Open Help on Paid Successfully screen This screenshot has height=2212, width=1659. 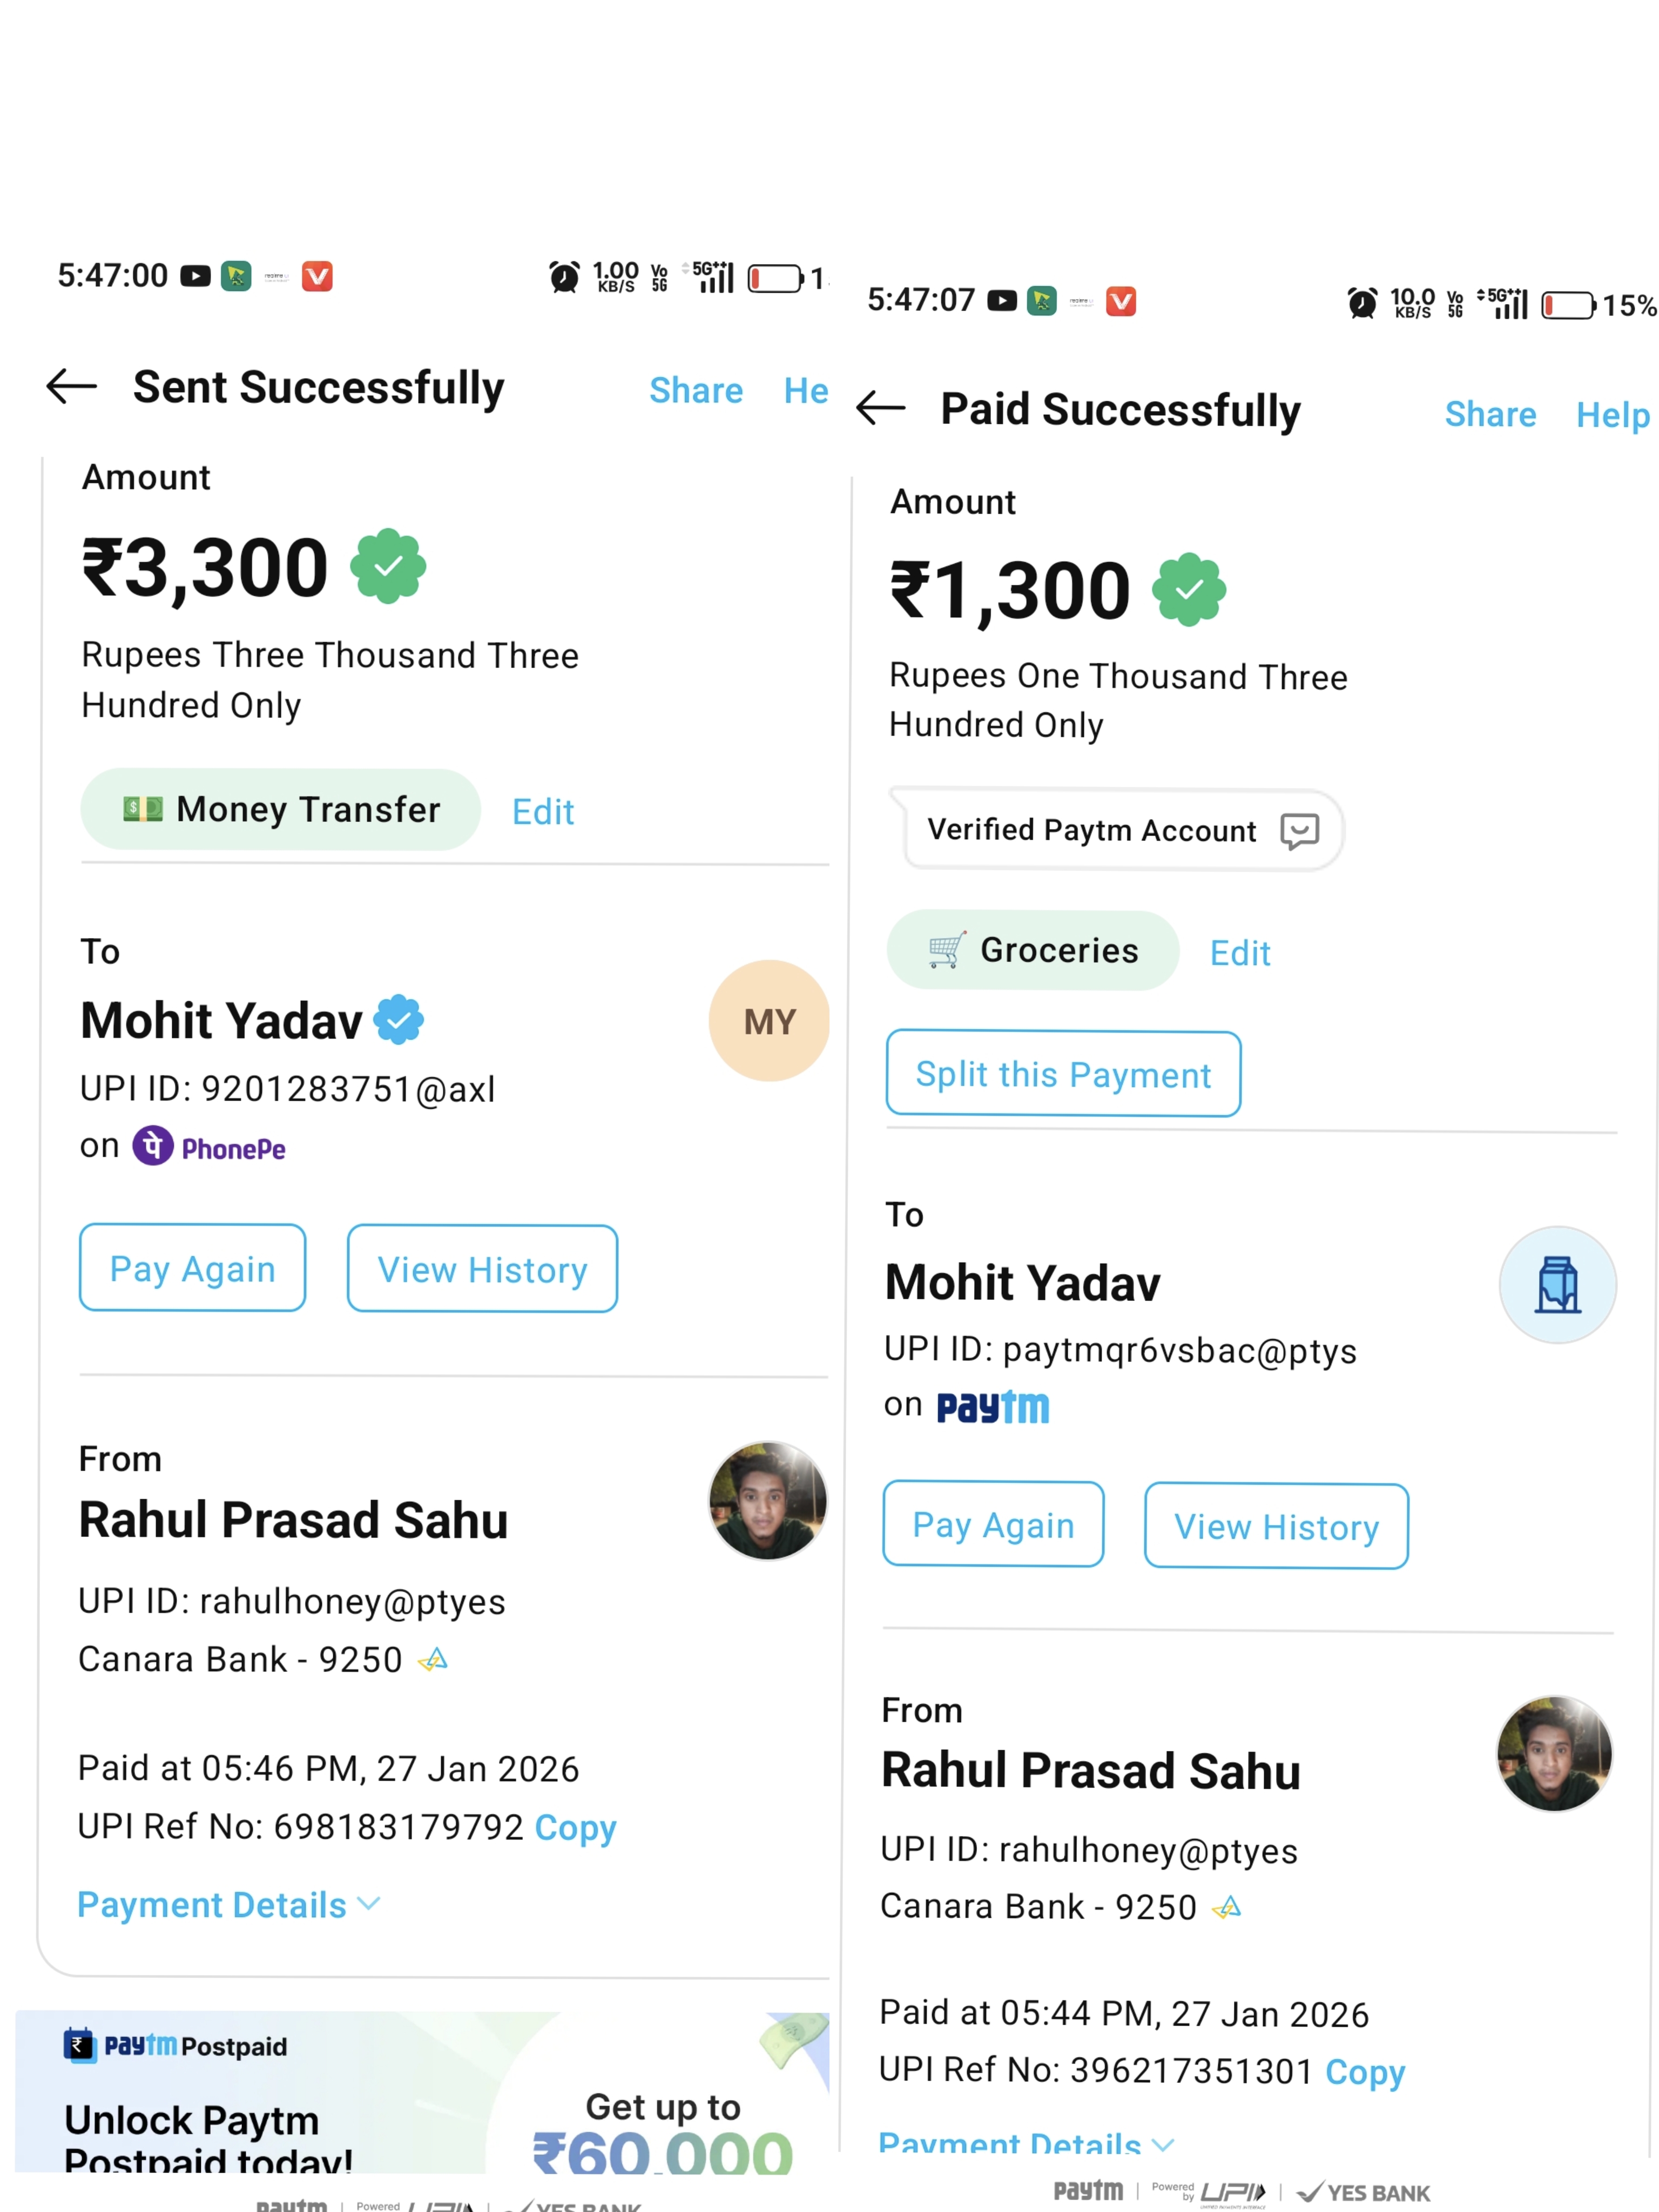pyautogui.click(x=1612, y=414)
